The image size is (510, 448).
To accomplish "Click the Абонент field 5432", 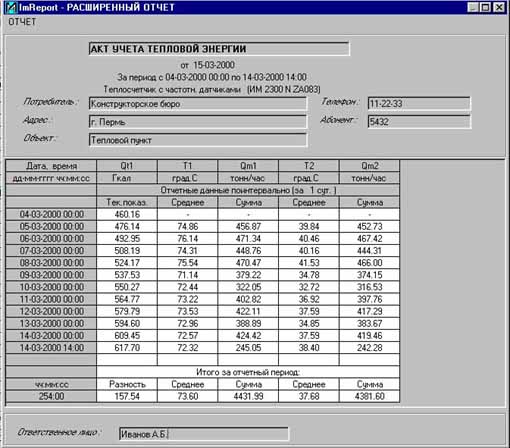I will pos(419,122).
